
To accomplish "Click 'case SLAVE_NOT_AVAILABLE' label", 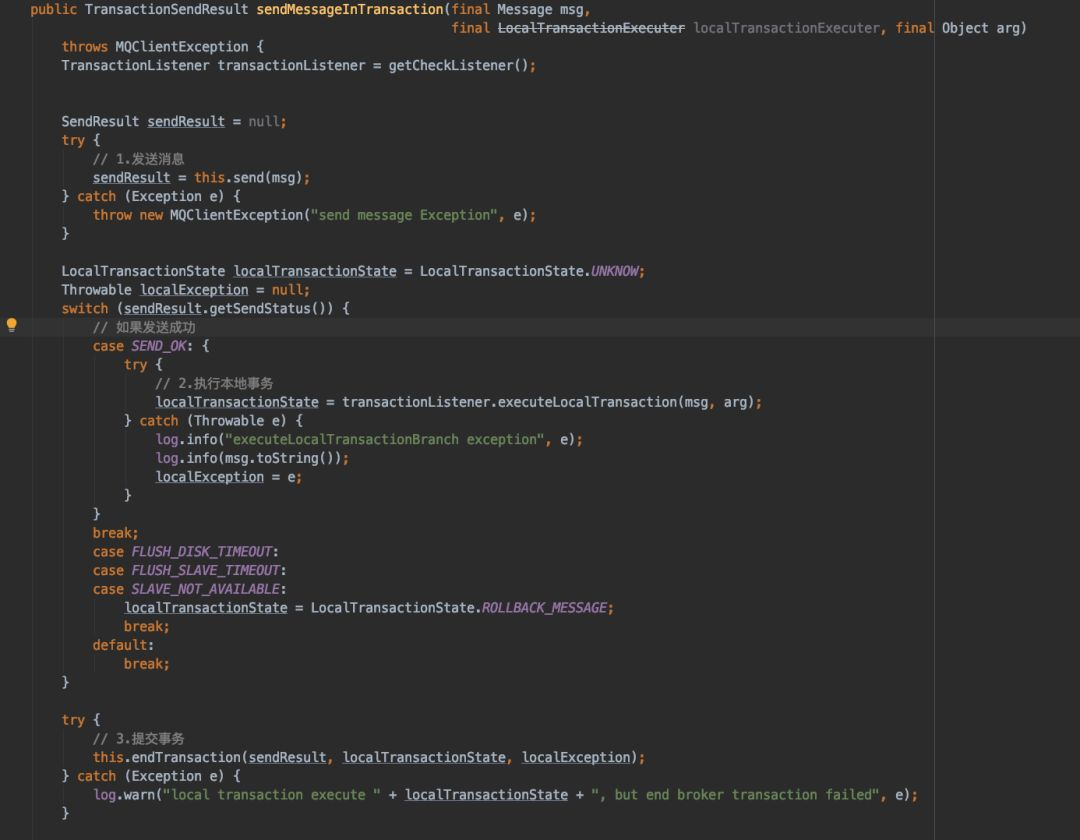I will point(189,589).
